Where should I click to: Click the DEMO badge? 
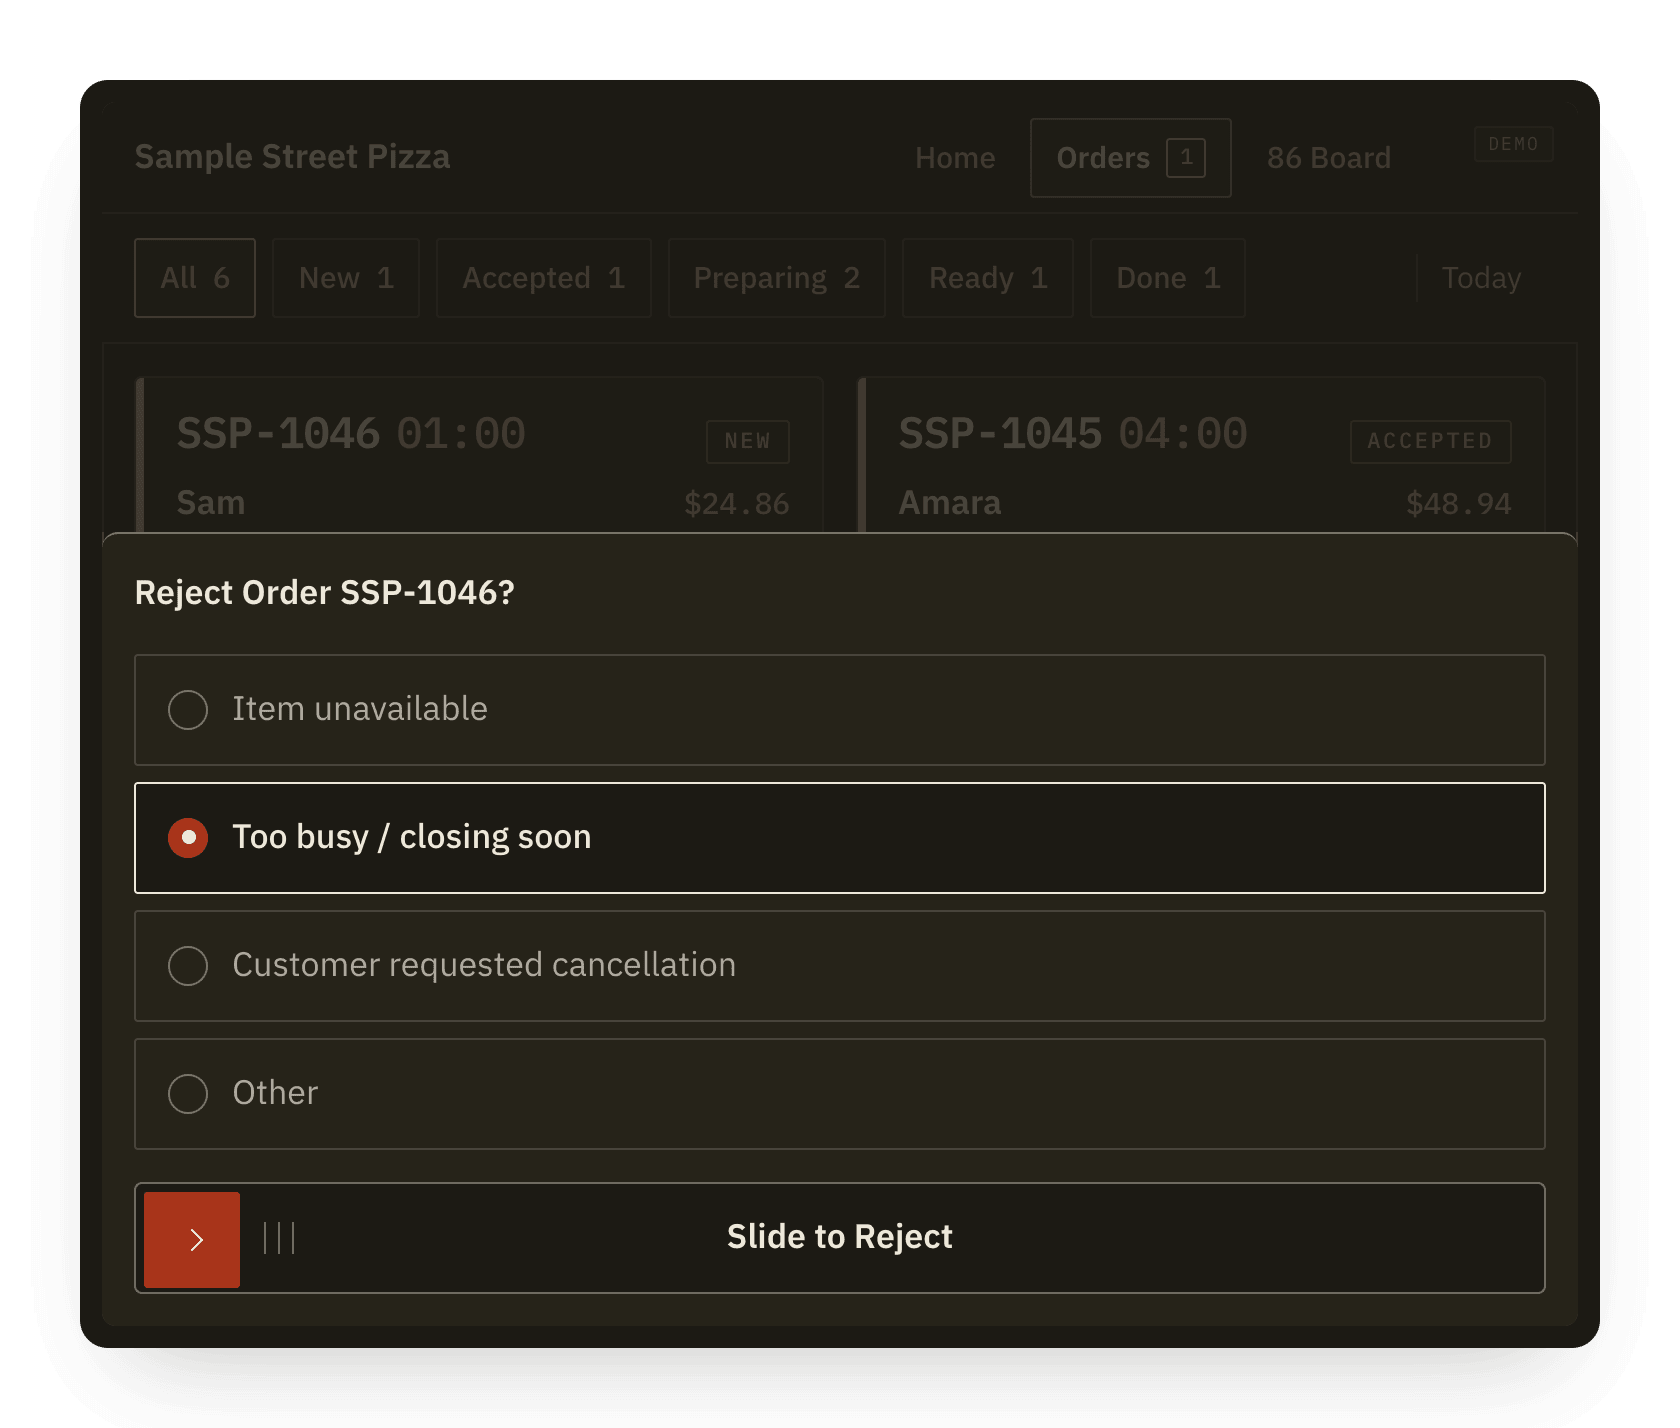(x=1513, y=144)
